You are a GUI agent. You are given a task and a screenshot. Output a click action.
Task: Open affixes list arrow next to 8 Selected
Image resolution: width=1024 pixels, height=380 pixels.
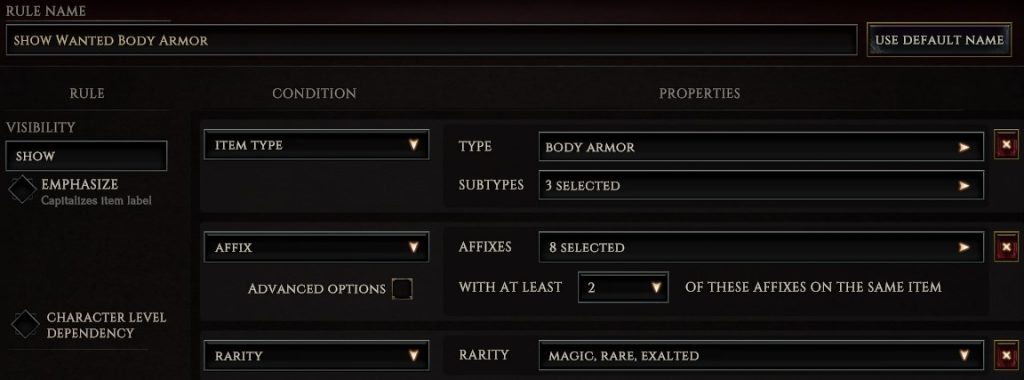(x=964, y=247)
